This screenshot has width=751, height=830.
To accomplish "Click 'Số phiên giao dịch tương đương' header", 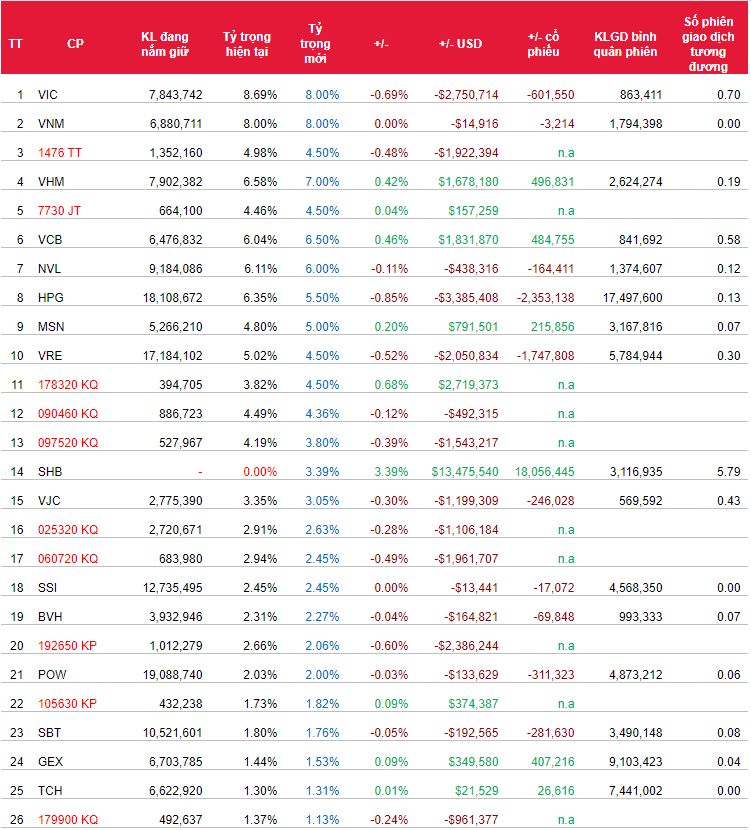I will [x=708, y=44].
